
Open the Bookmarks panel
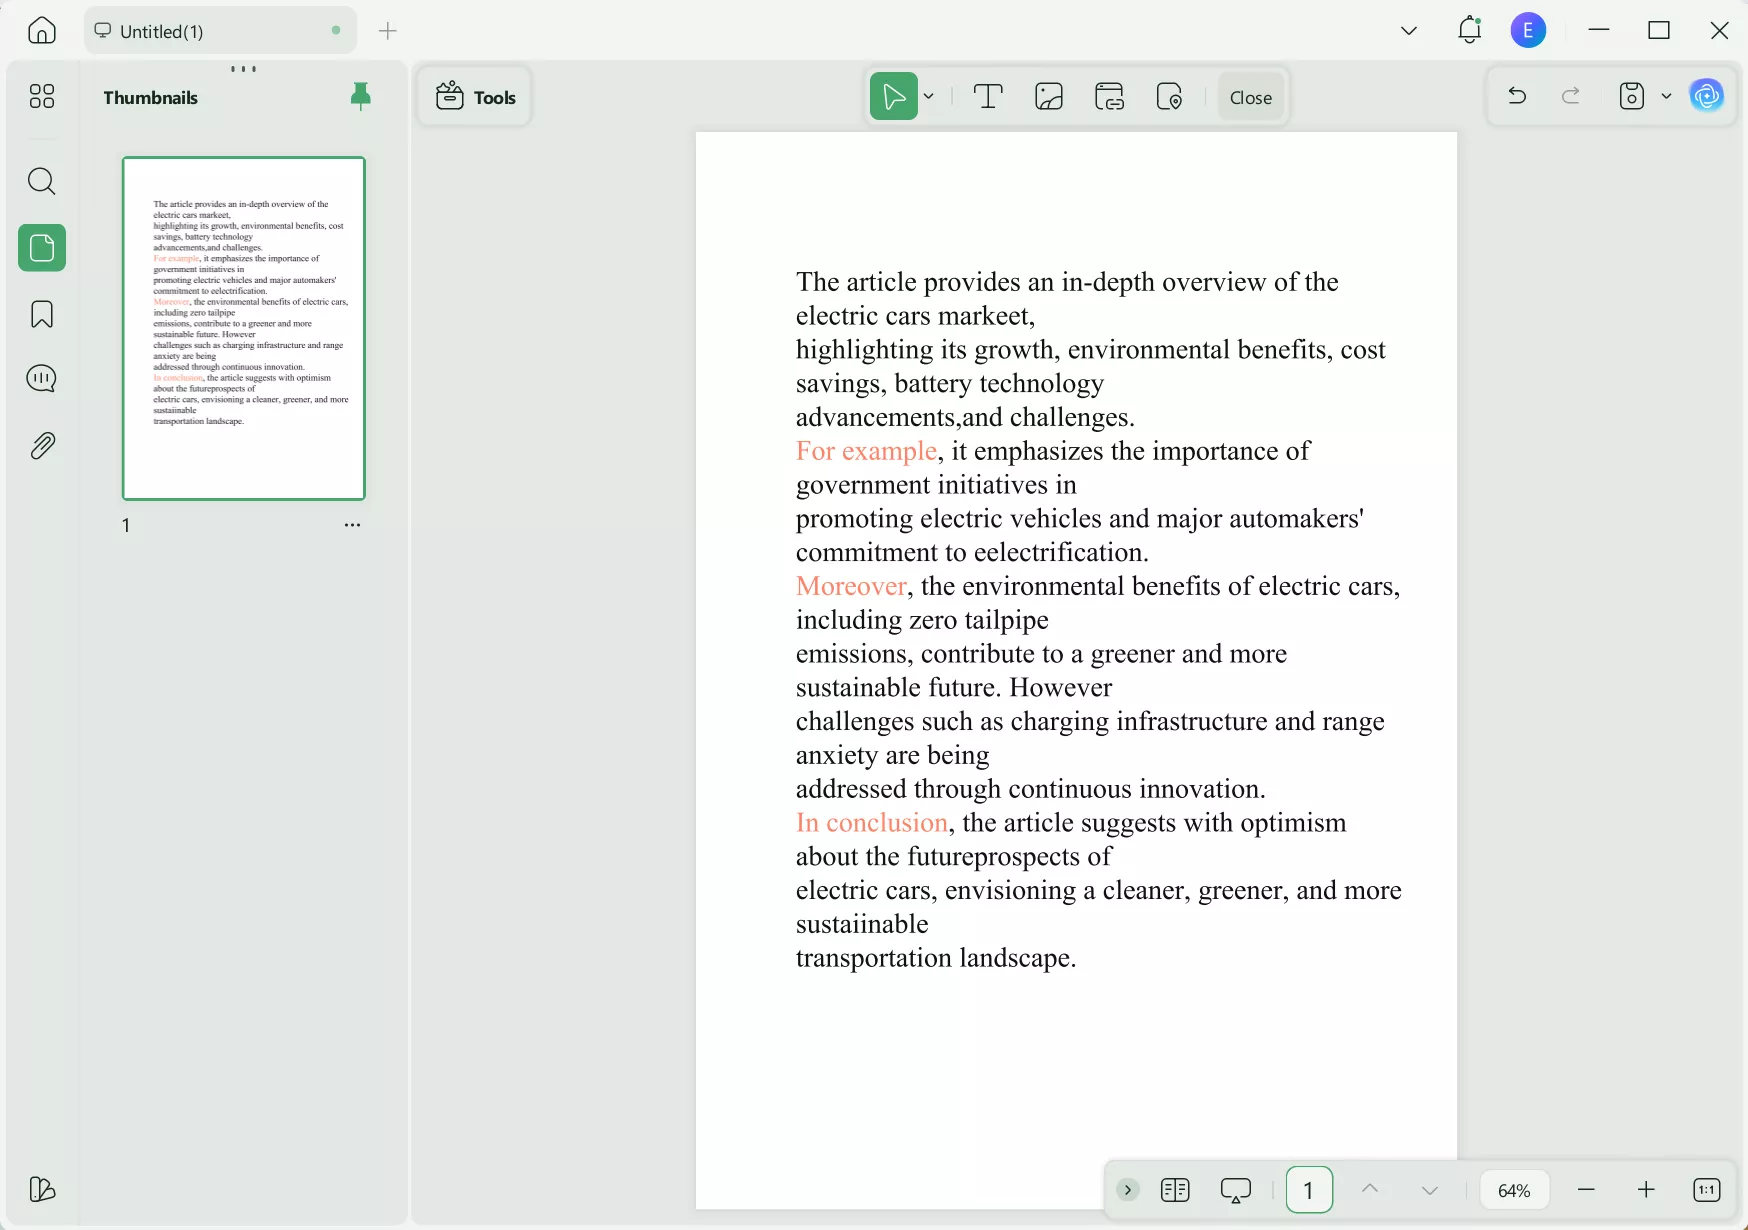point(42,314)
